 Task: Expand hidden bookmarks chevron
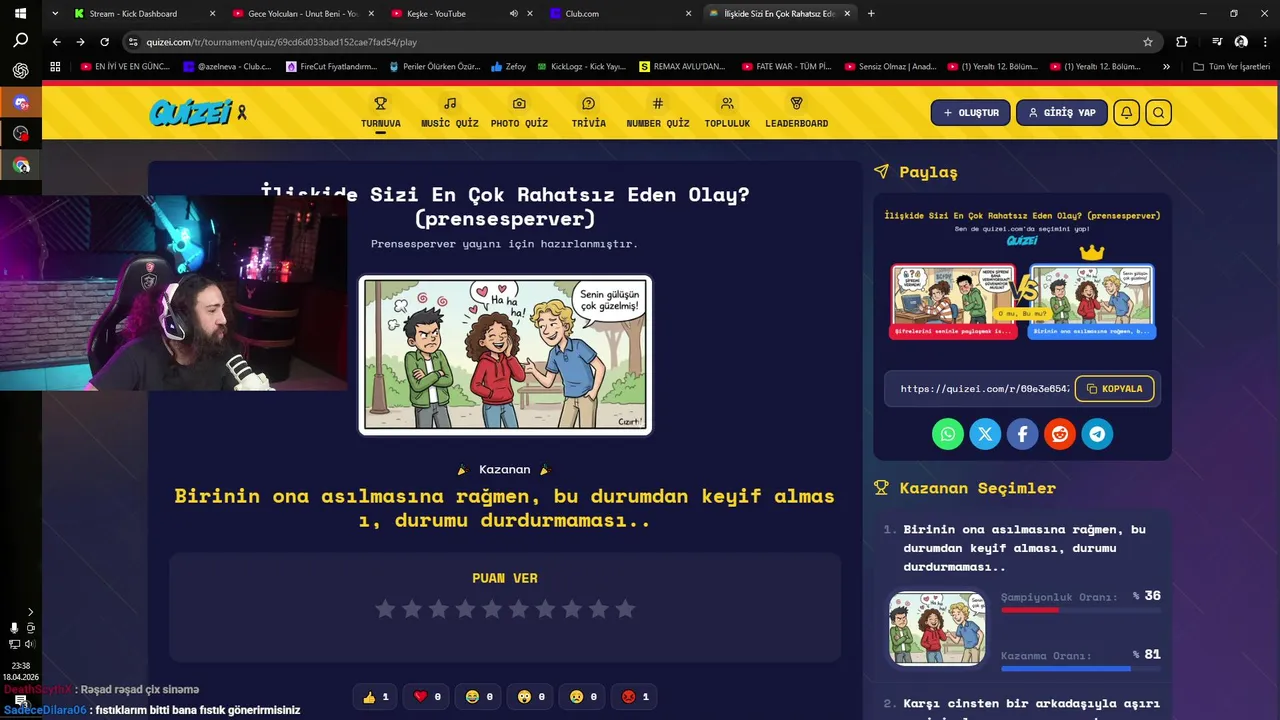click(x=1166, y=67)
